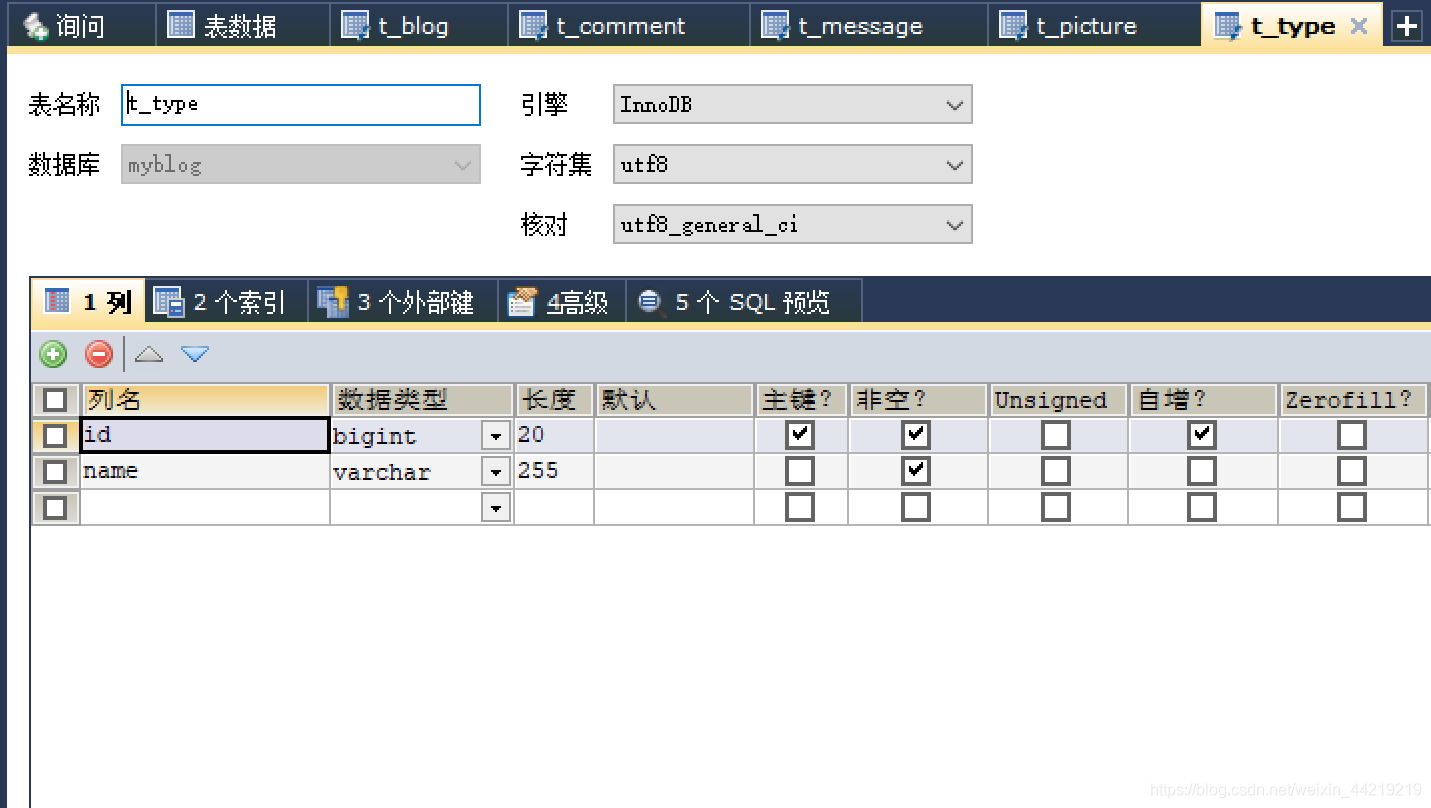This screenshot has width=1431, height=808.
Task: Open the t_message tab
Action: pyautogui.click(x=868, y=26)
